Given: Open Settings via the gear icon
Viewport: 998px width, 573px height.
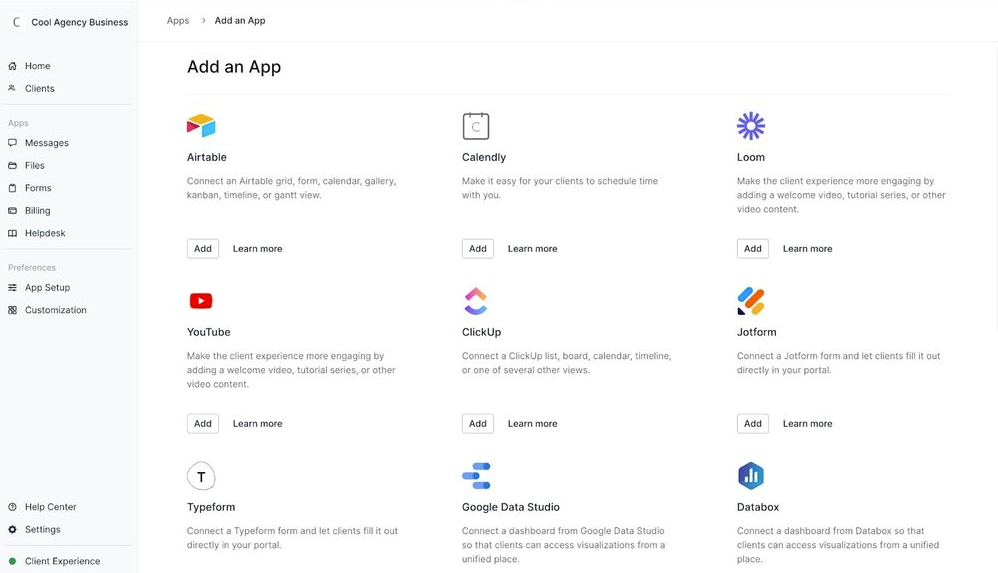Looking at the screenshot, I should point(13,530).
